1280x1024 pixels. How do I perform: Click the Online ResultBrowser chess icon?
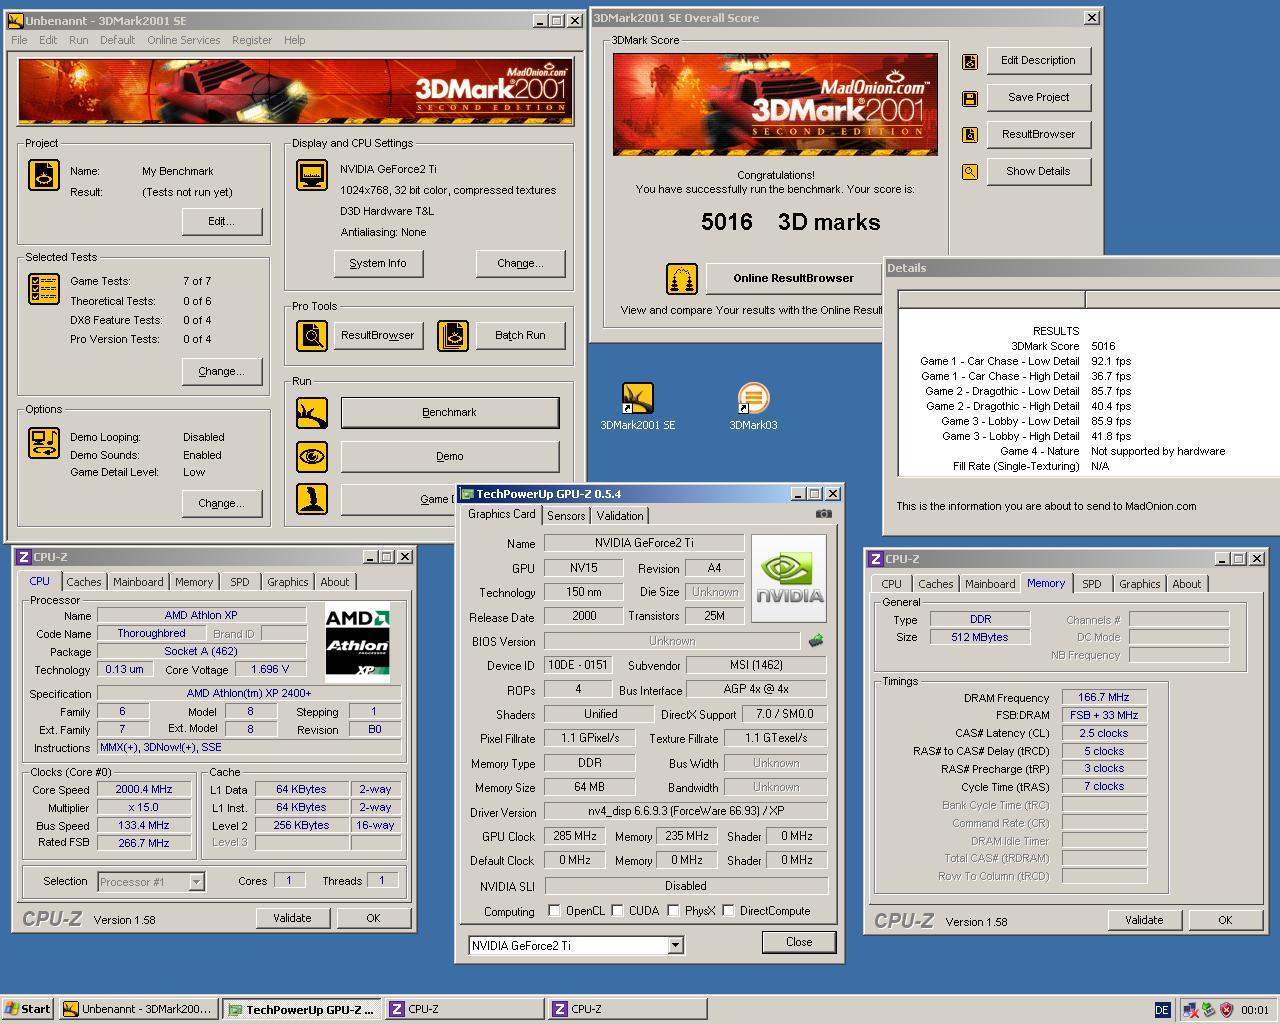(682, 279)
